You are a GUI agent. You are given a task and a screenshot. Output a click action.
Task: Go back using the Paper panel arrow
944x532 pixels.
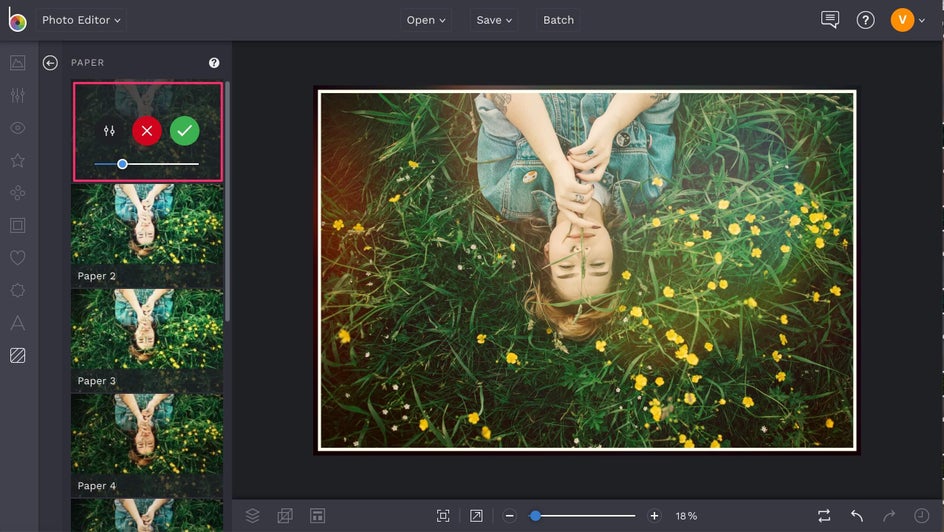click(x=50, y=63)
